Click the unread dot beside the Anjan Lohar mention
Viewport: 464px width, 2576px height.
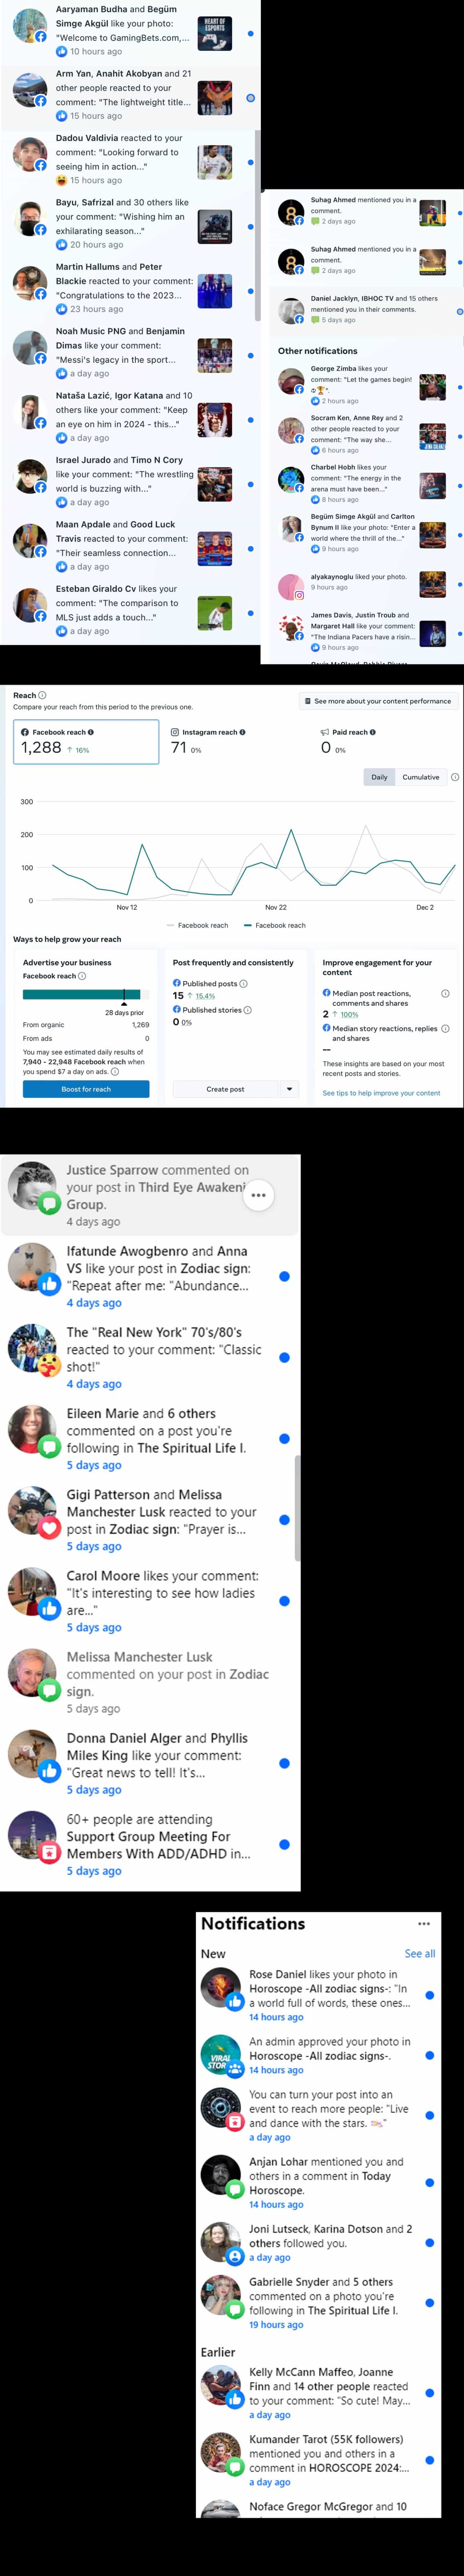tap(430, 2183)
